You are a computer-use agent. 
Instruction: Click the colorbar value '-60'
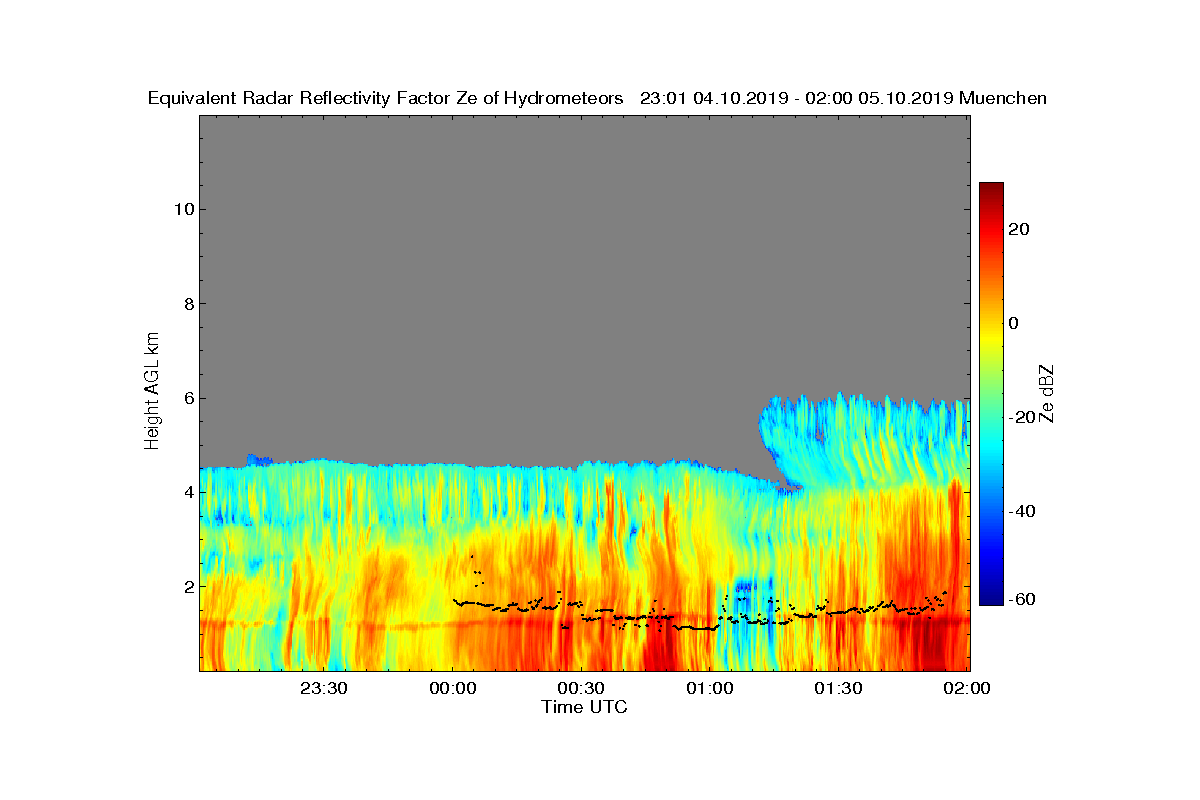1023,599
